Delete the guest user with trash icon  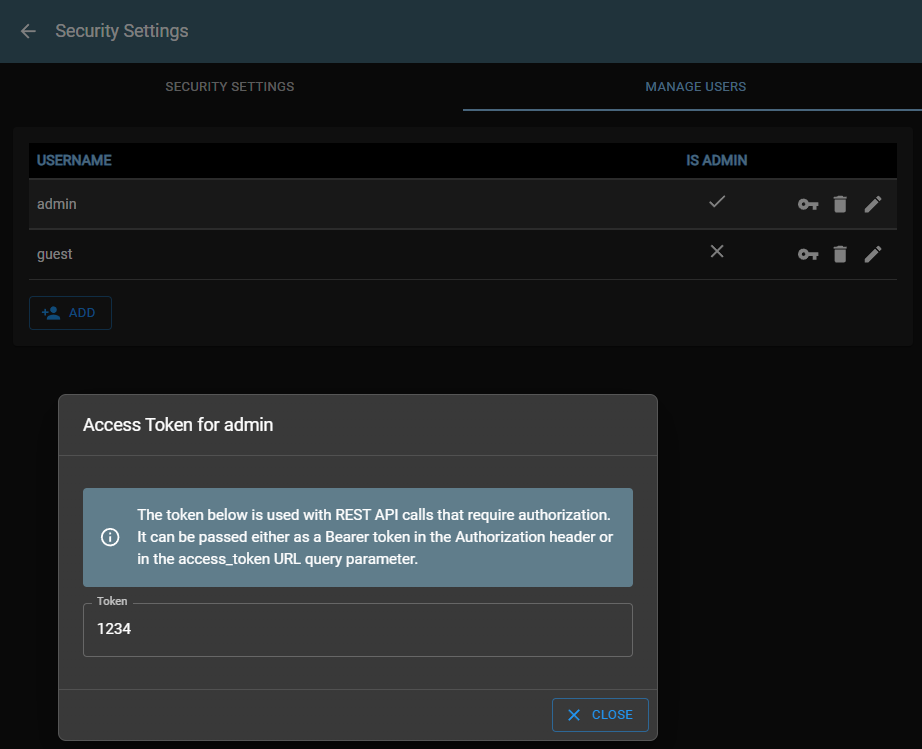pos(840,254)
